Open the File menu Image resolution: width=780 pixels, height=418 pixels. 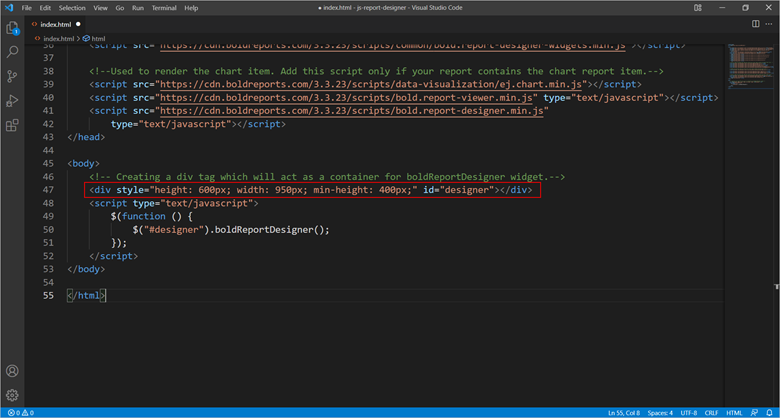(26, 8)
